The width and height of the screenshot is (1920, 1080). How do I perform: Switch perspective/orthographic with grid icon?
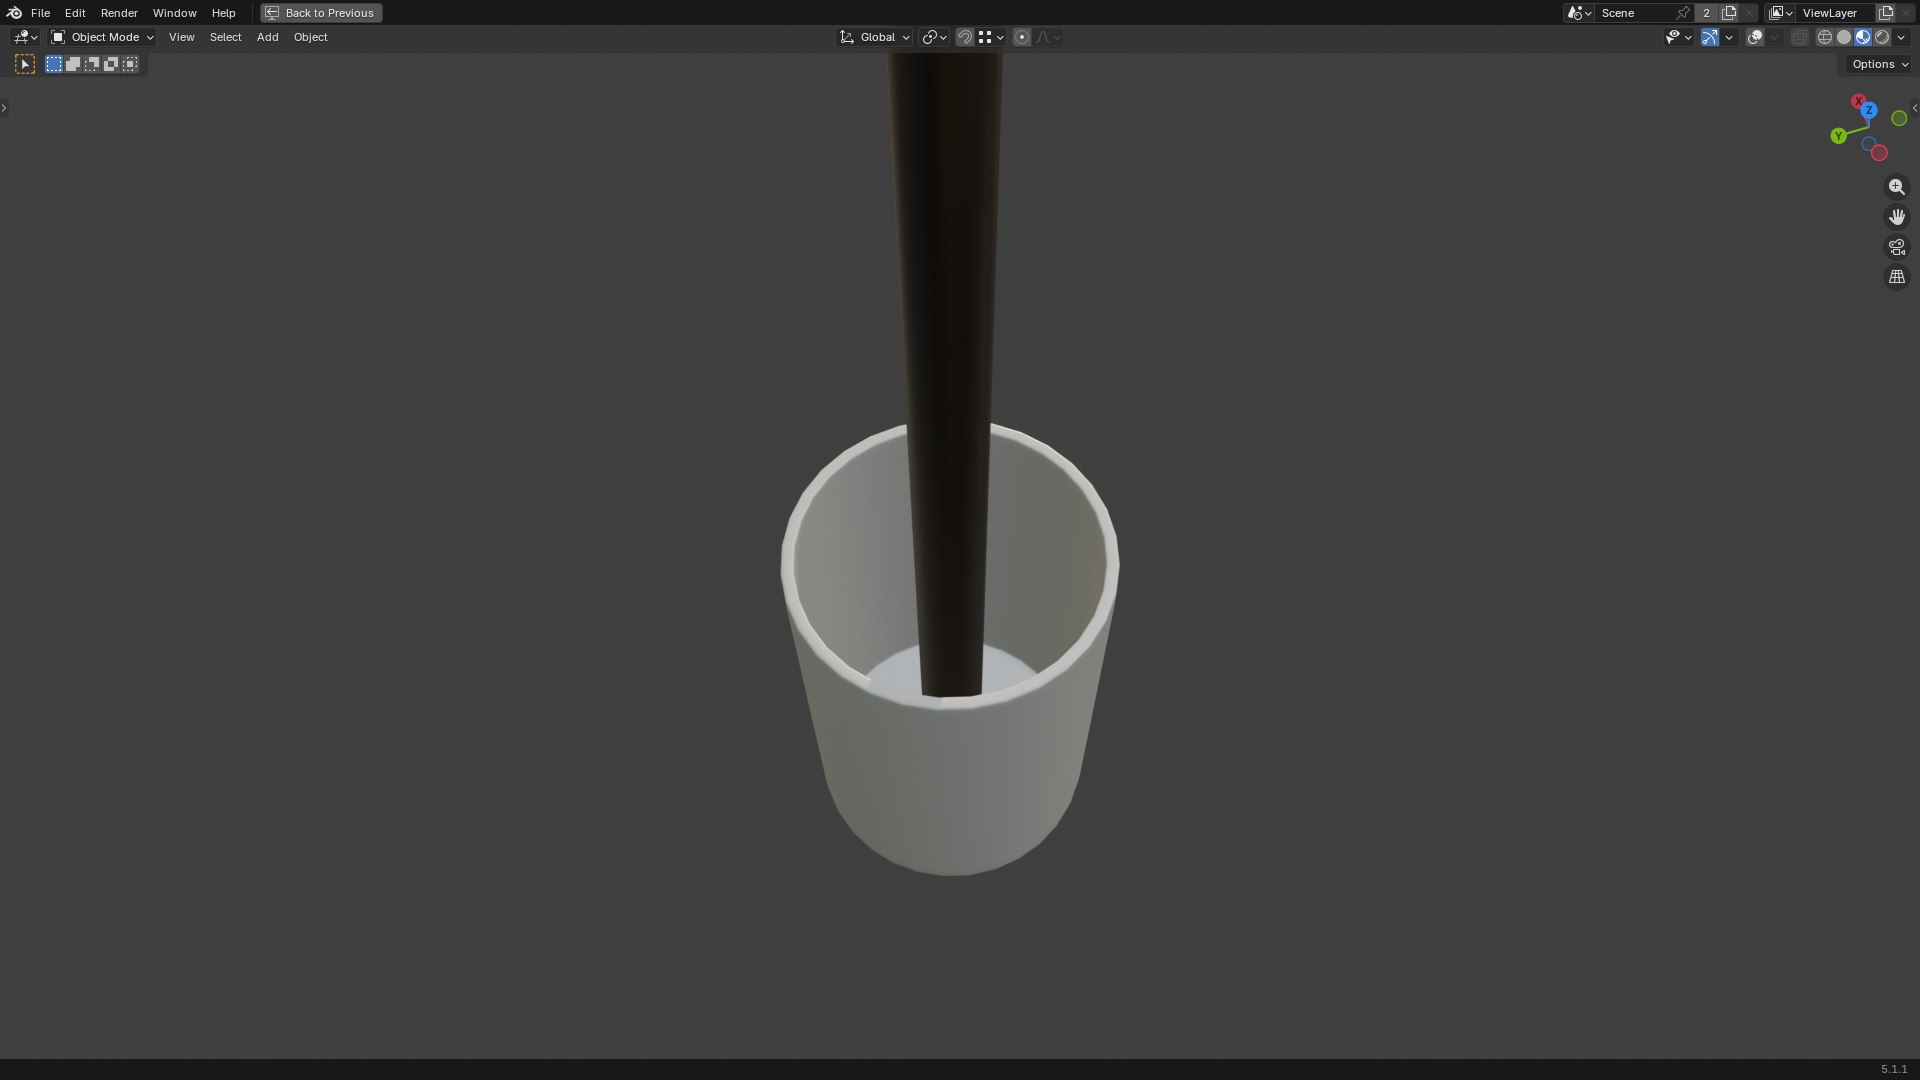click(1896, 277)
